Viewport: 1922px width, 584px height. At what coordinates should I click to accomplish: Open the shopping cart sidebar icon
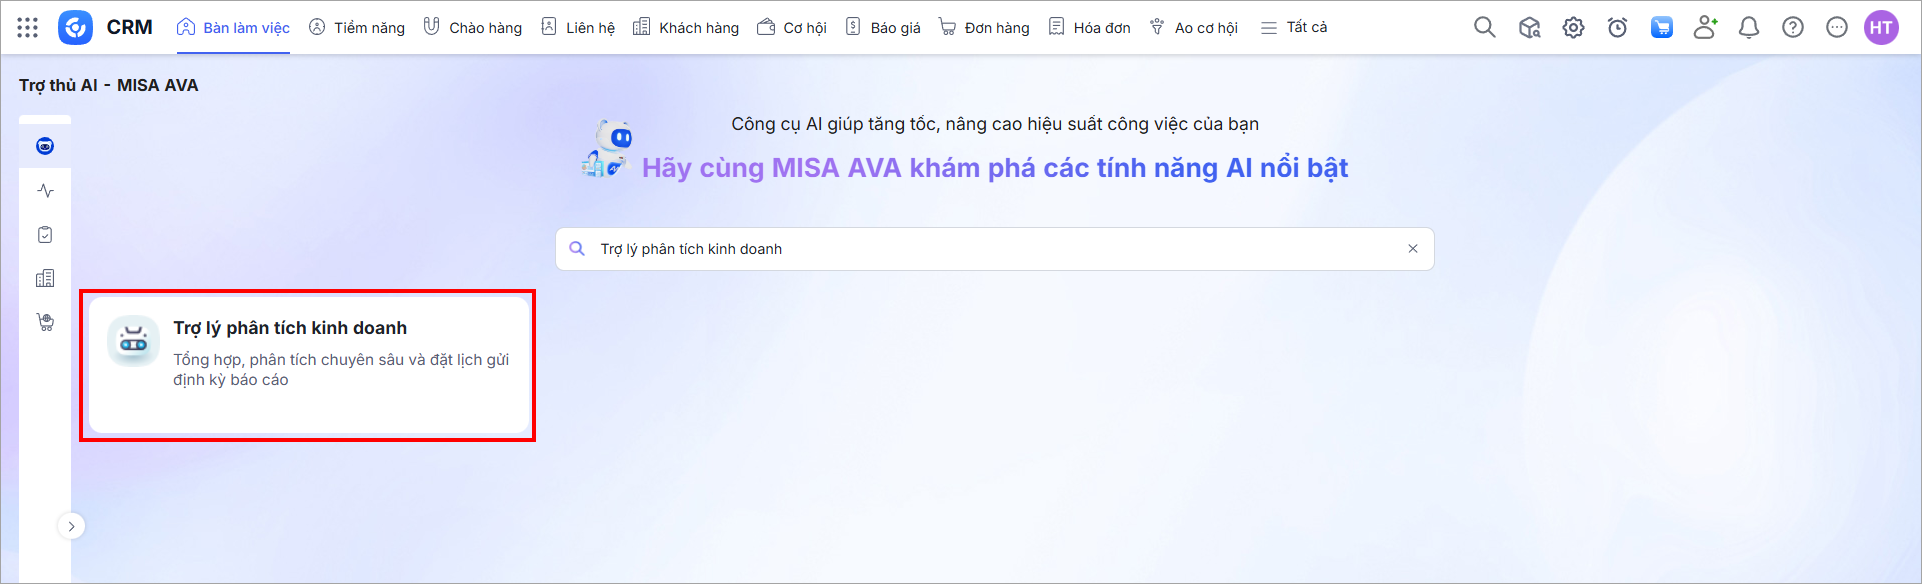point(45,322)
